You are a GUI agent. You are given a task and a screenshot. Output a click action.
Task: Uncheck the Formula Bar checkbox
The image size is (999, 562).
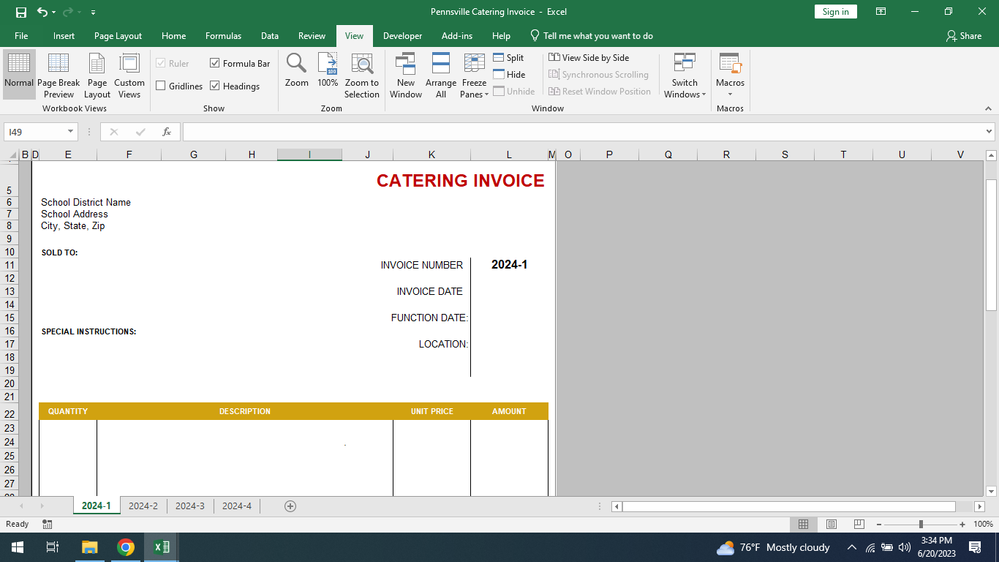point(215,63)
